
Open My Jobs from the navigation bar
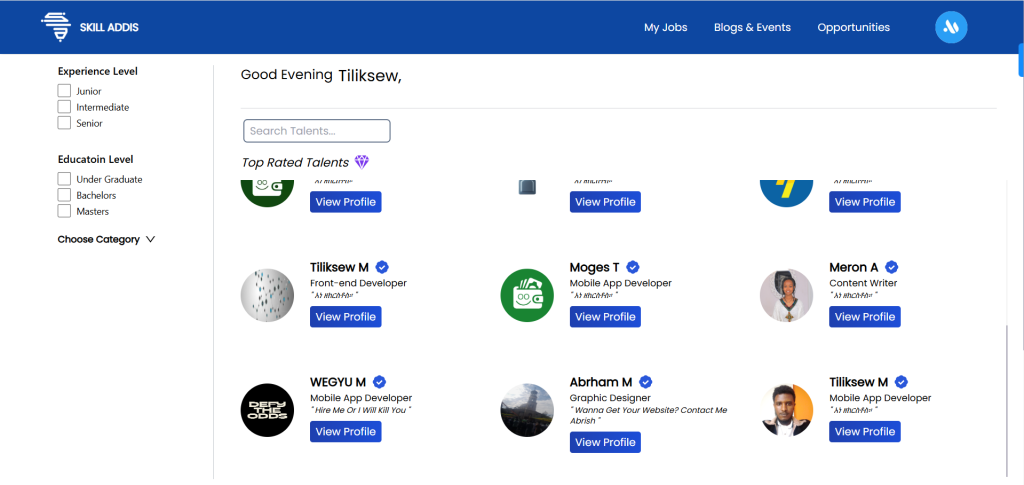click(x=665, y=27)
